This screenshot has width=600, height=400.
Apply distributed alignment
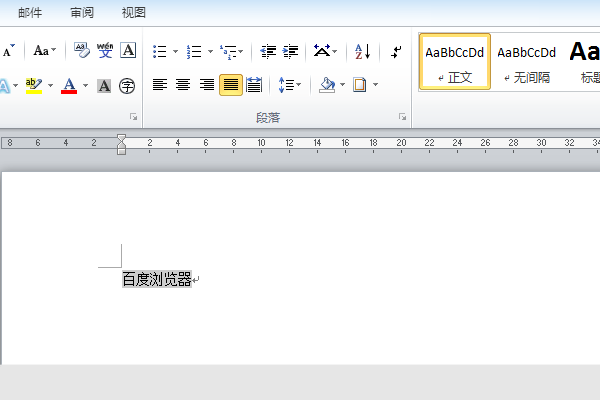(254, 85)
